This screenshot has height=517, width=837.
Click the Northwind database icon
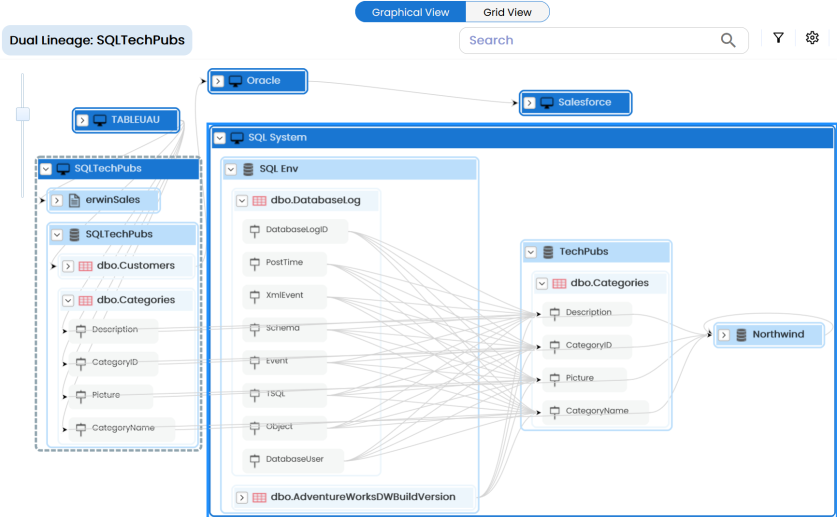(x=741, y=335)
